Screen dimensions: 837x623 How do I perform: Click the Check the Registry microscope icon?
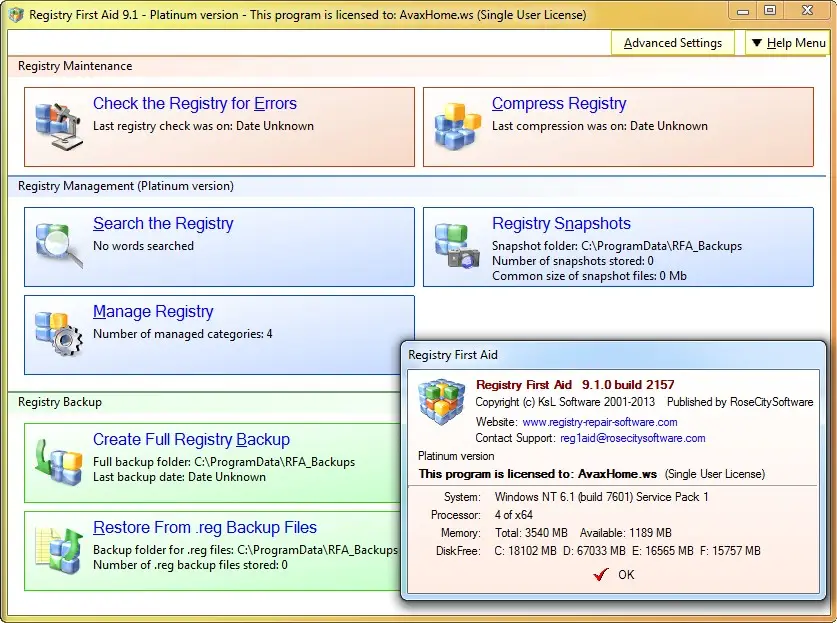click(59, 127)
